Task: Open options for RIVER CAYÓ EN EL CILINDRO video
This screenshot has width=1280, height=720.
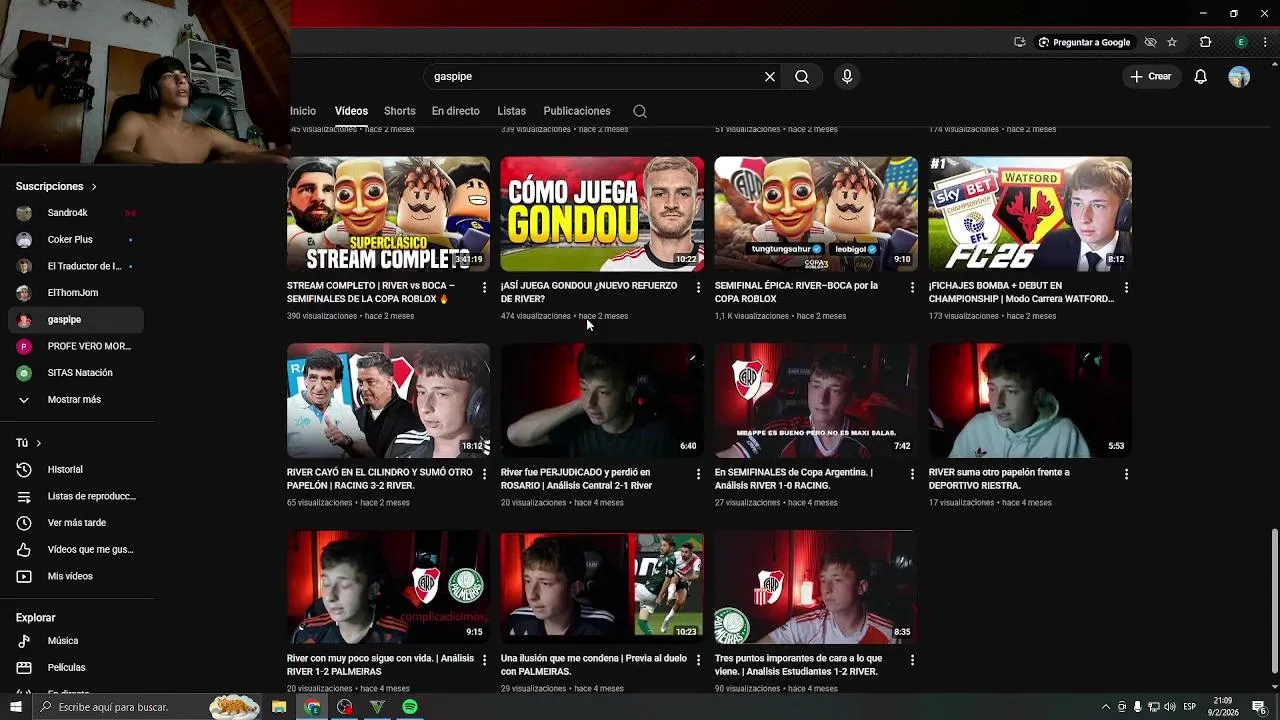Action: pos(484,475)
